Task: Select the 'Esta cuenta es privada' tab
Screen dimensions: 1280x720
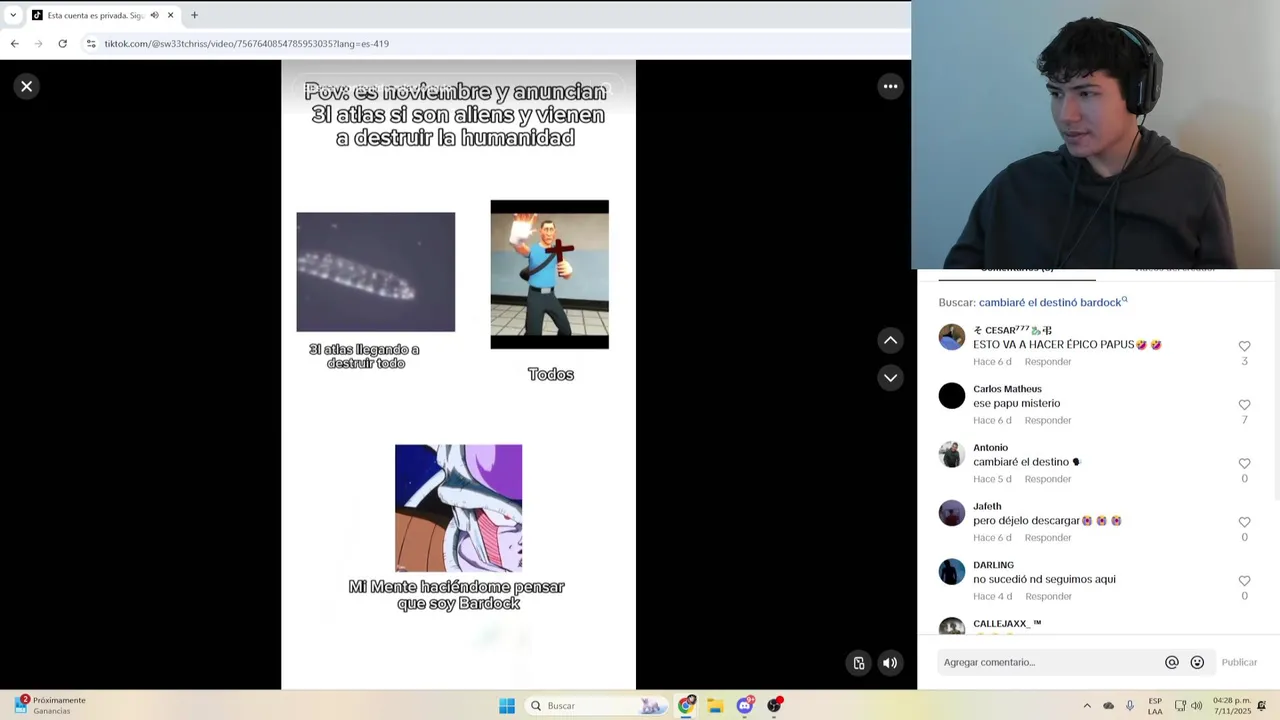Action: click(103, 15)
